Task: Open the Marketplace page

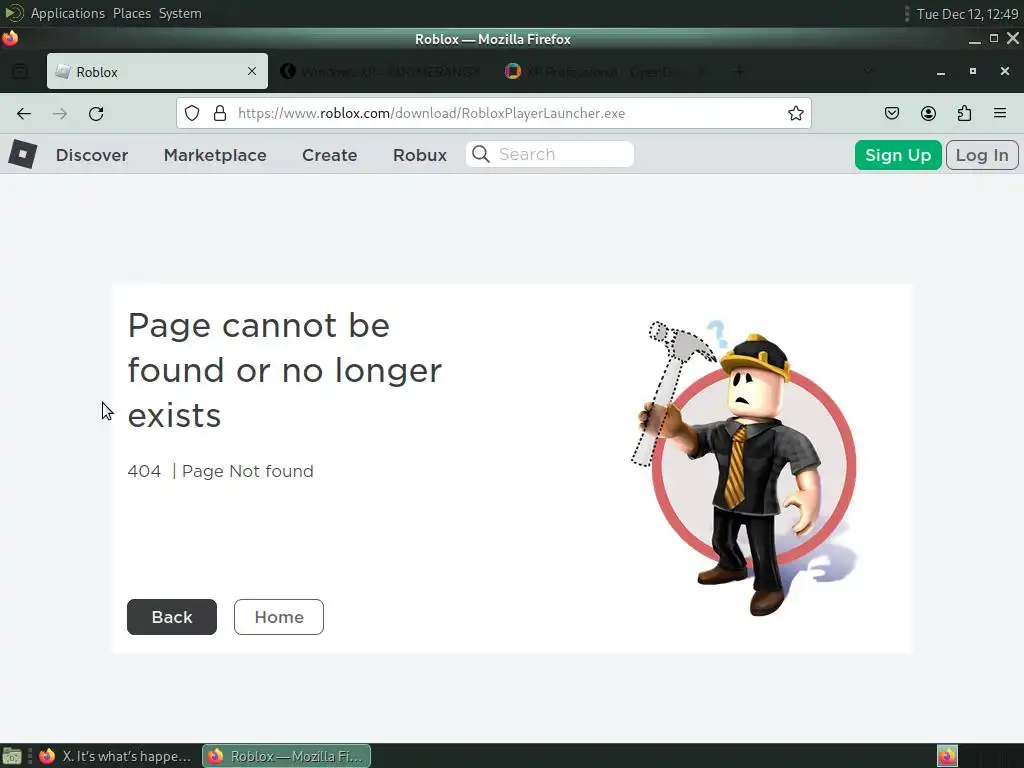Action: pos(215,155)
